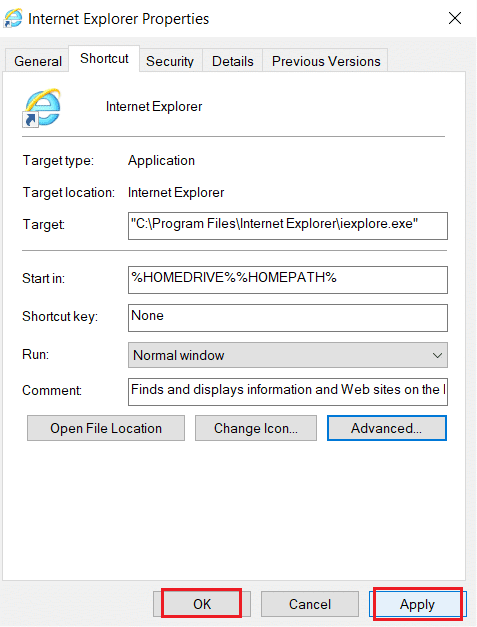Click the 'Target location:' label
Image resolution: width=477 pixels, height=627 pixels.
69,193
